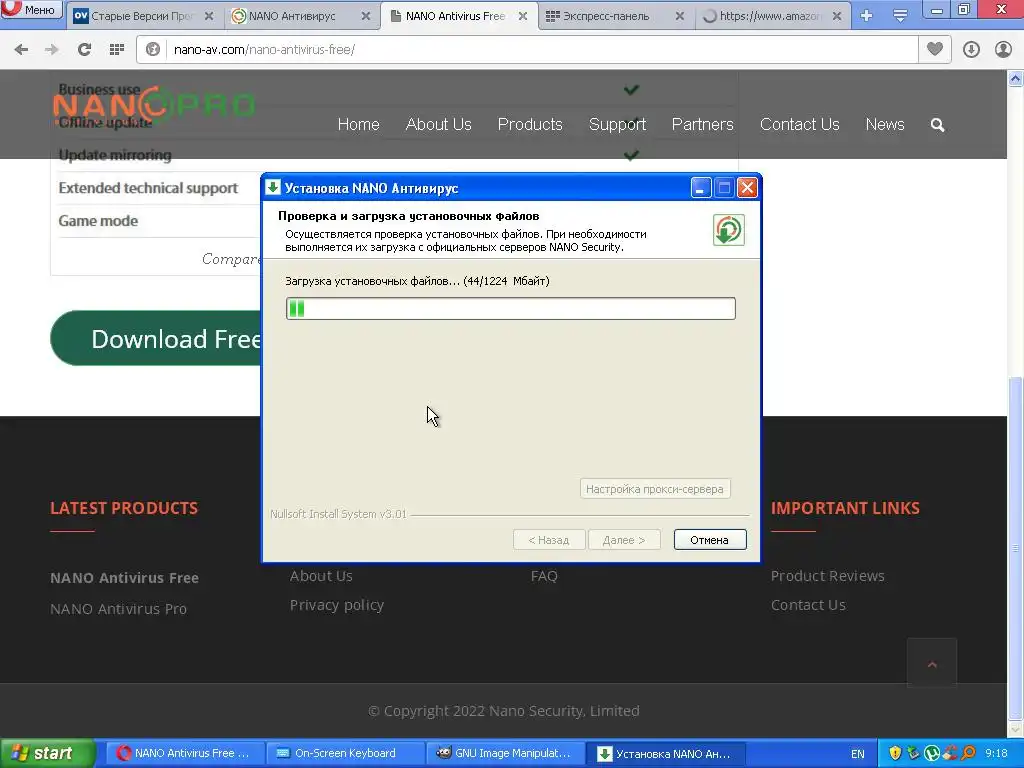Click the Далее button in installer
This screenshot has width=1024, height=768.
point(624,540)
